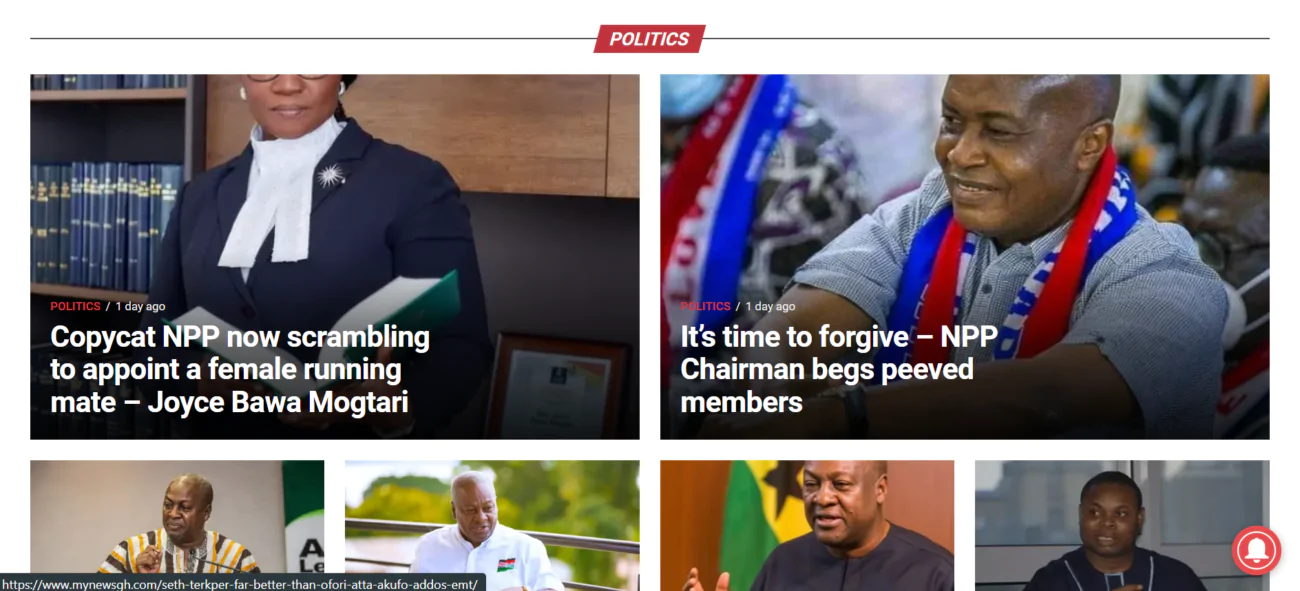Click the red notification bell icon
This screenshot has width=1300, height=591.
(x=1256, y=550)
